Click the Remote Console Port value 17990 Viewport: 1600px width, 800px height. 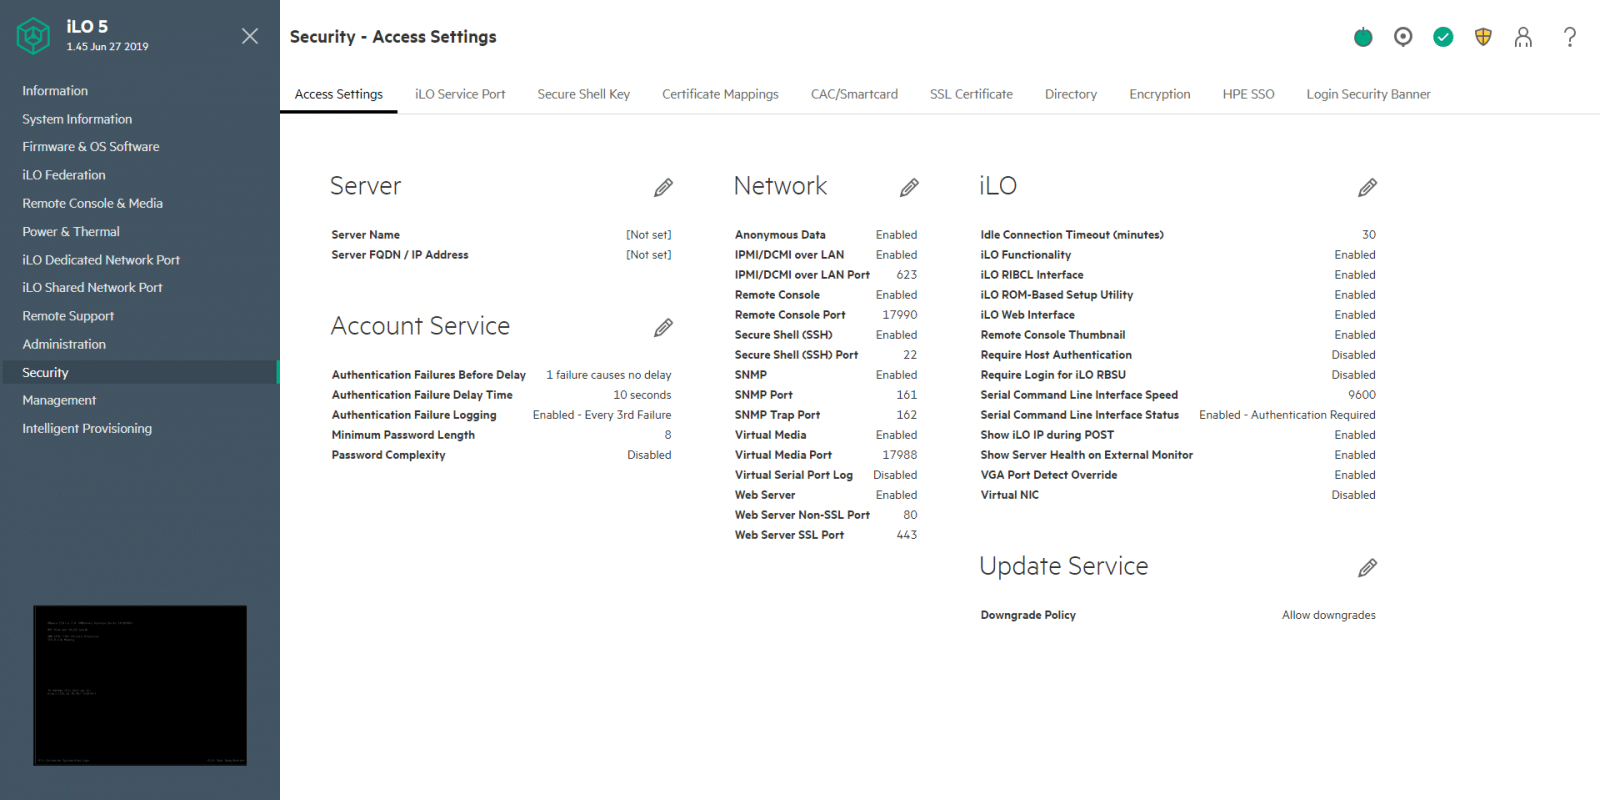(900, 315)
